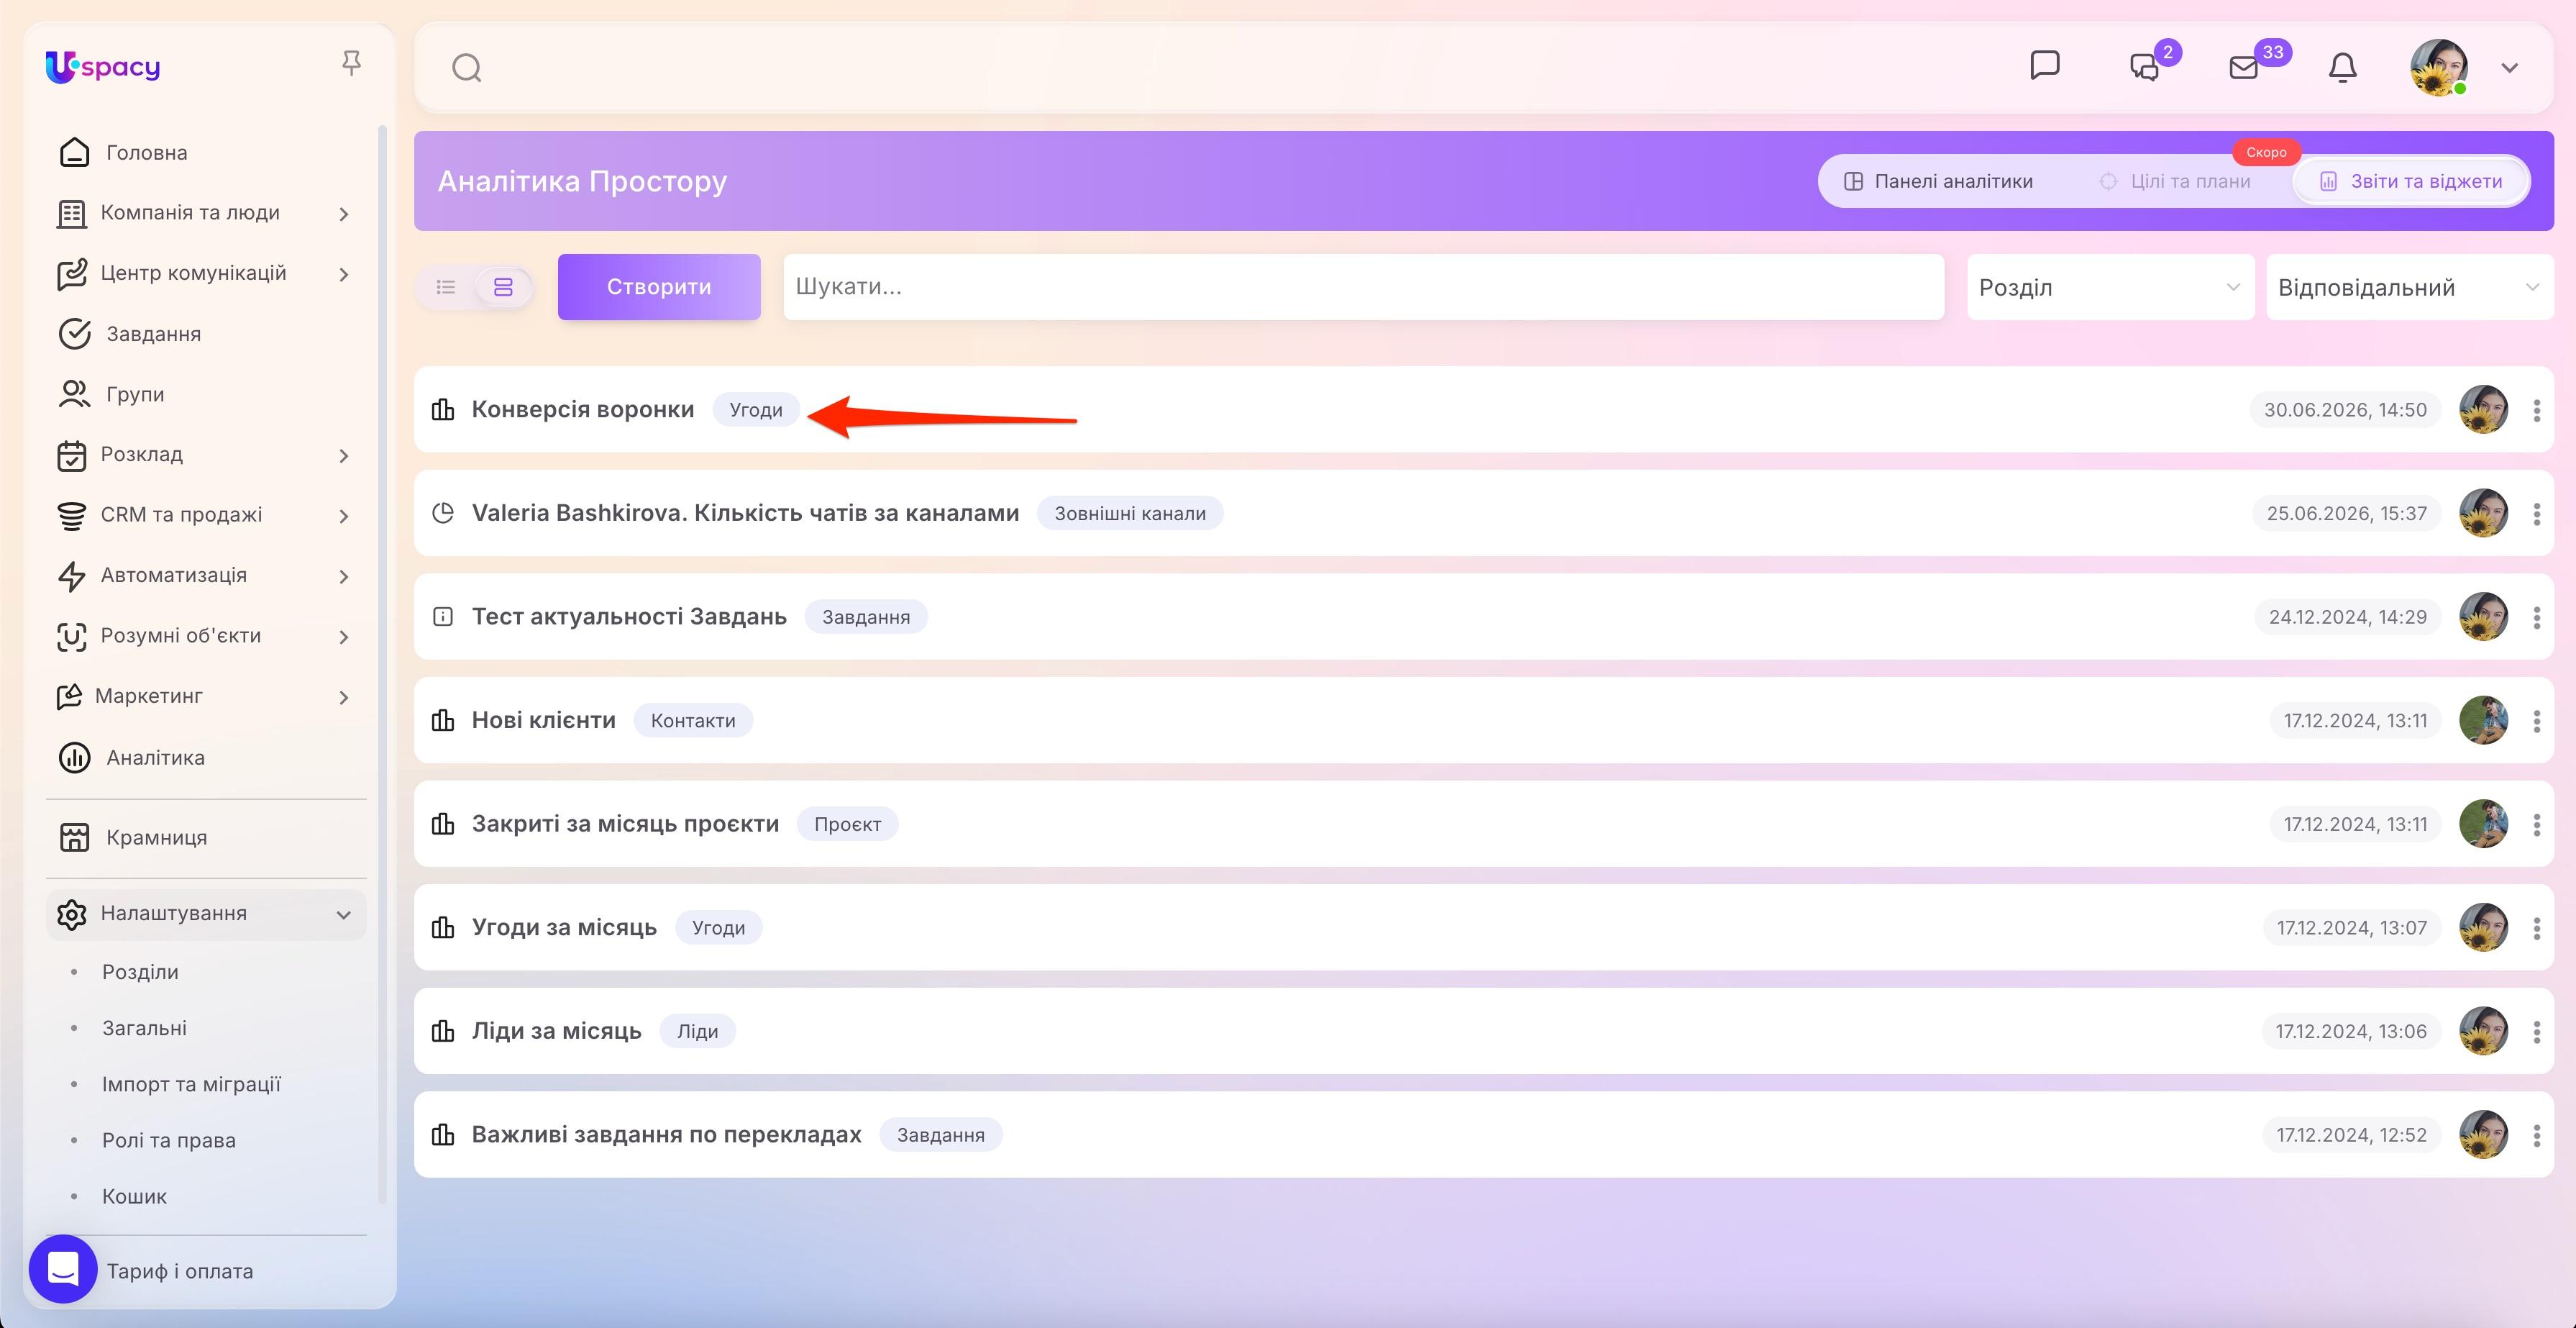2576x1328 pixels.
Task: Focus the Шукати... search field
Action: [1363, 287]
